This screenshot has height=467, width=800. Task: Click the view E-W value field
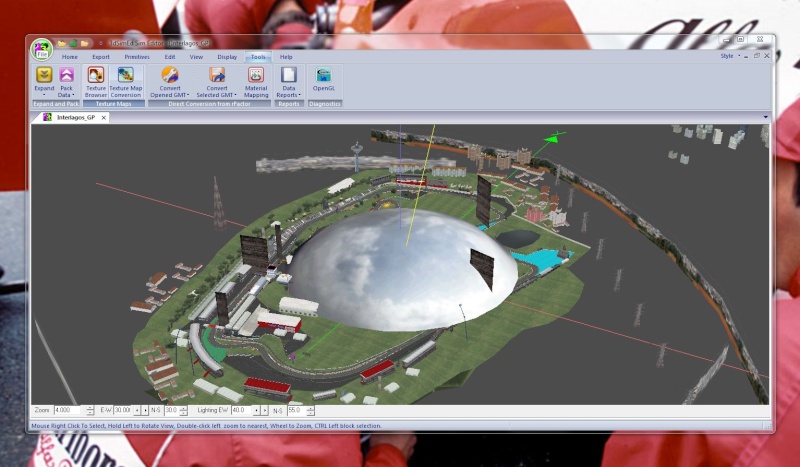pos(122,410)
